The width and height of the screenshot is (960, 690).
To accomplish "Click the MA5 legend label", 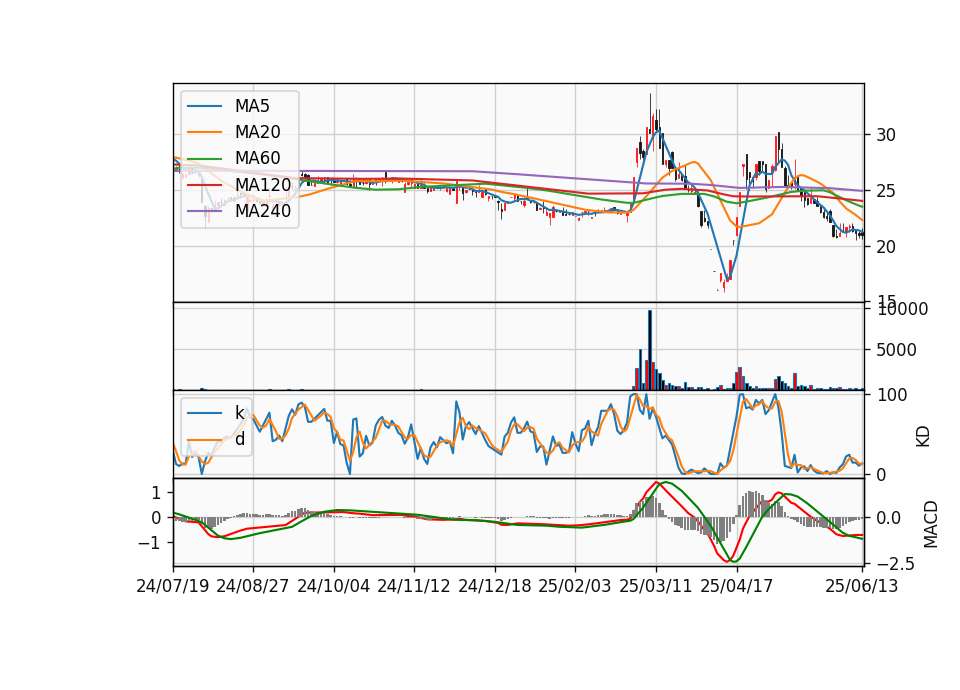I will tap(252, 106).
